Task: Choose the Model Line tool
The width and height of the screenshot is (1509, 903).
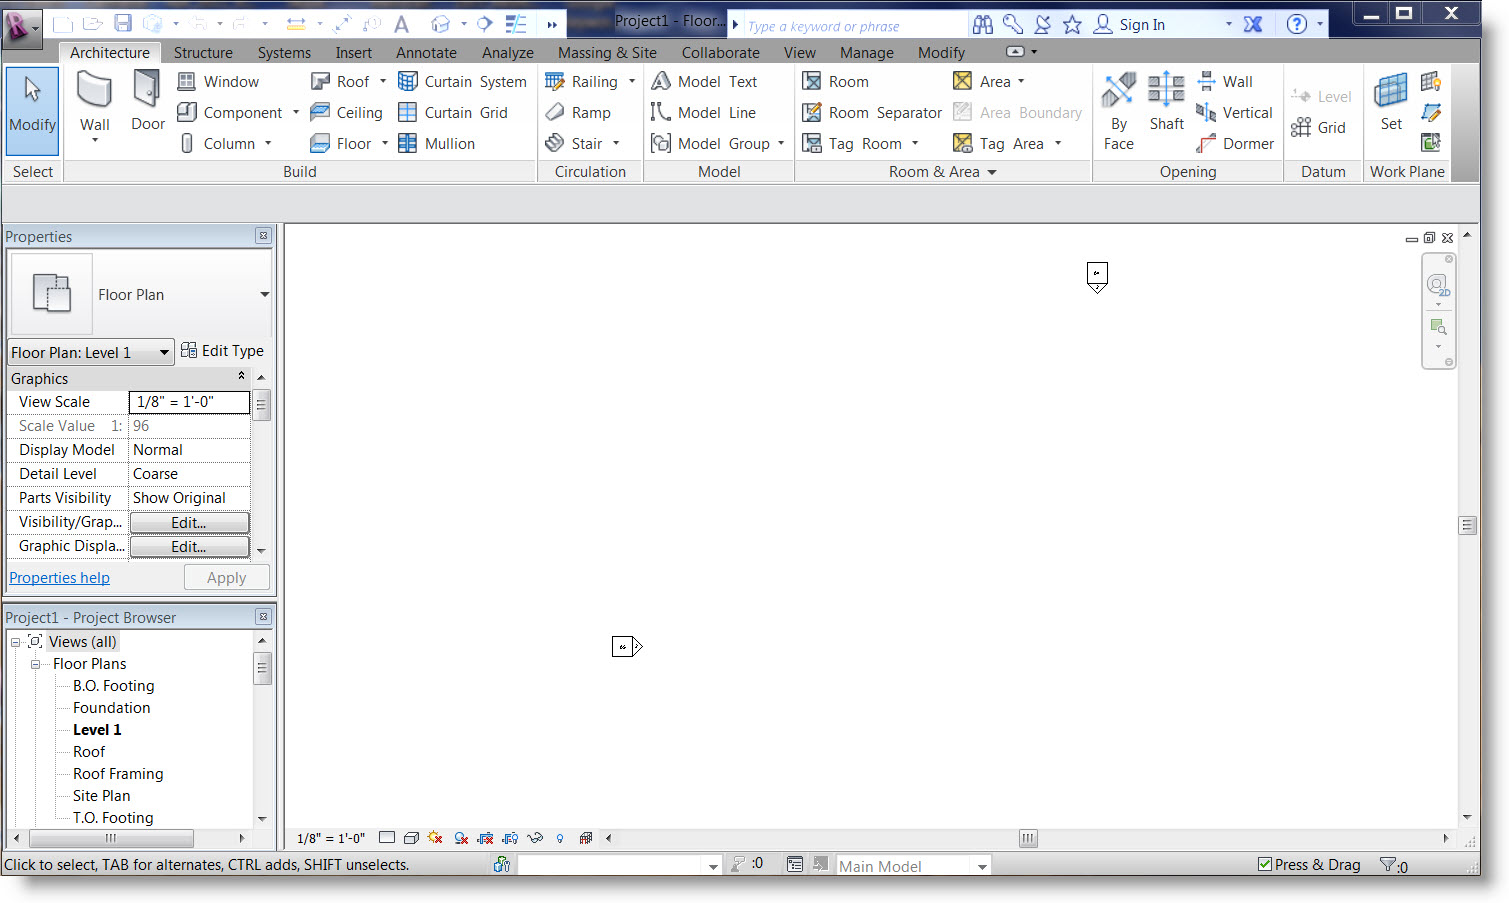Action: tap(703, 113)
